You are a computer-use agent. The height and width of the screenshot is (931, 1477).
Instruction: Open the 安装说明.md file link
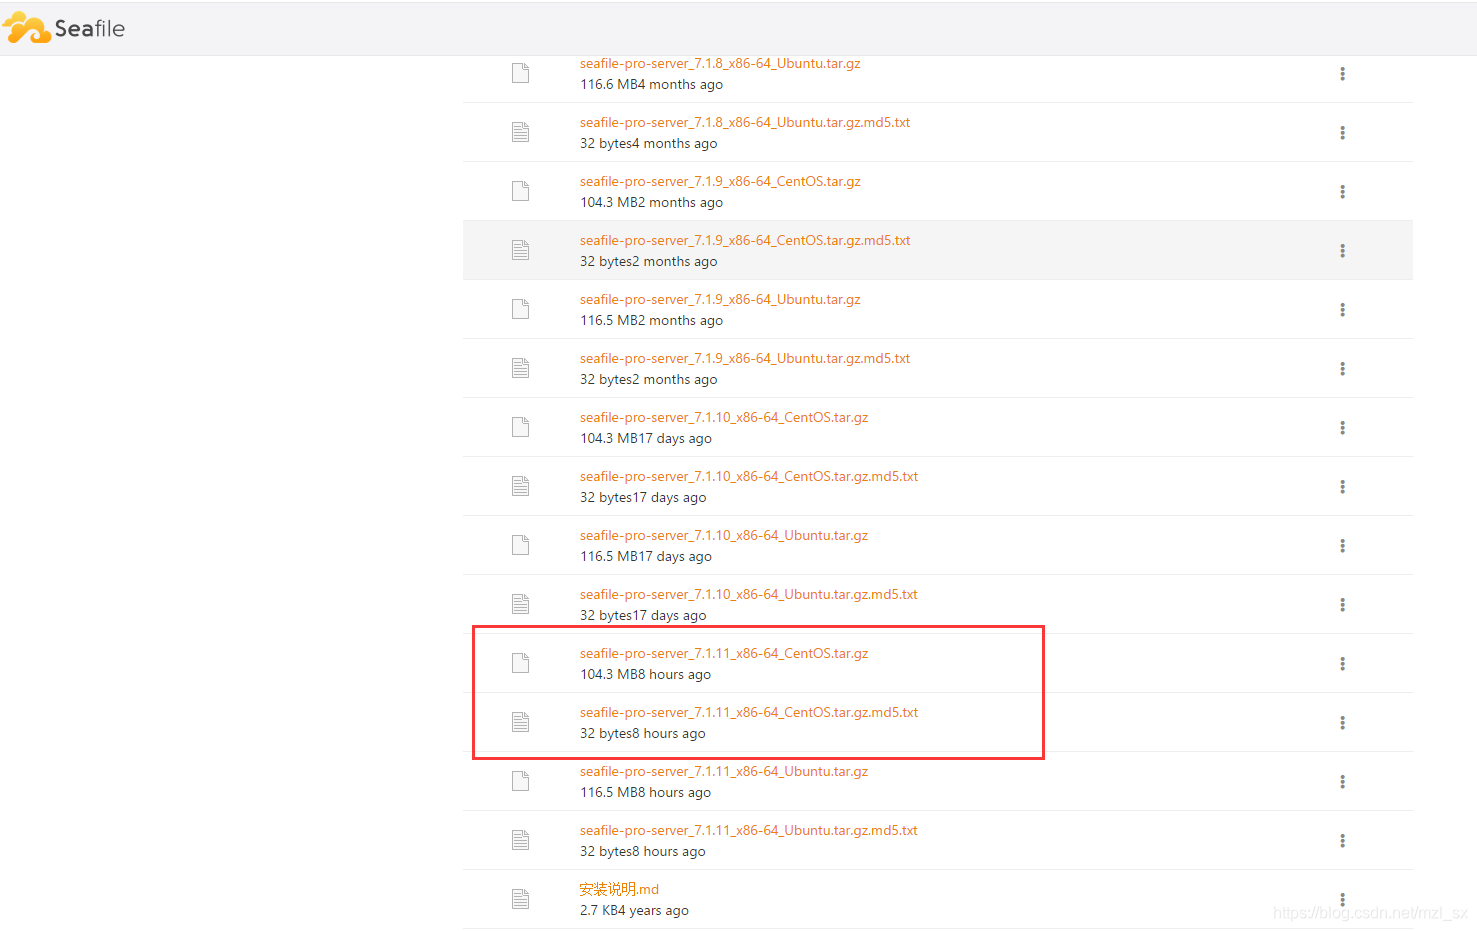click(619, 889)
